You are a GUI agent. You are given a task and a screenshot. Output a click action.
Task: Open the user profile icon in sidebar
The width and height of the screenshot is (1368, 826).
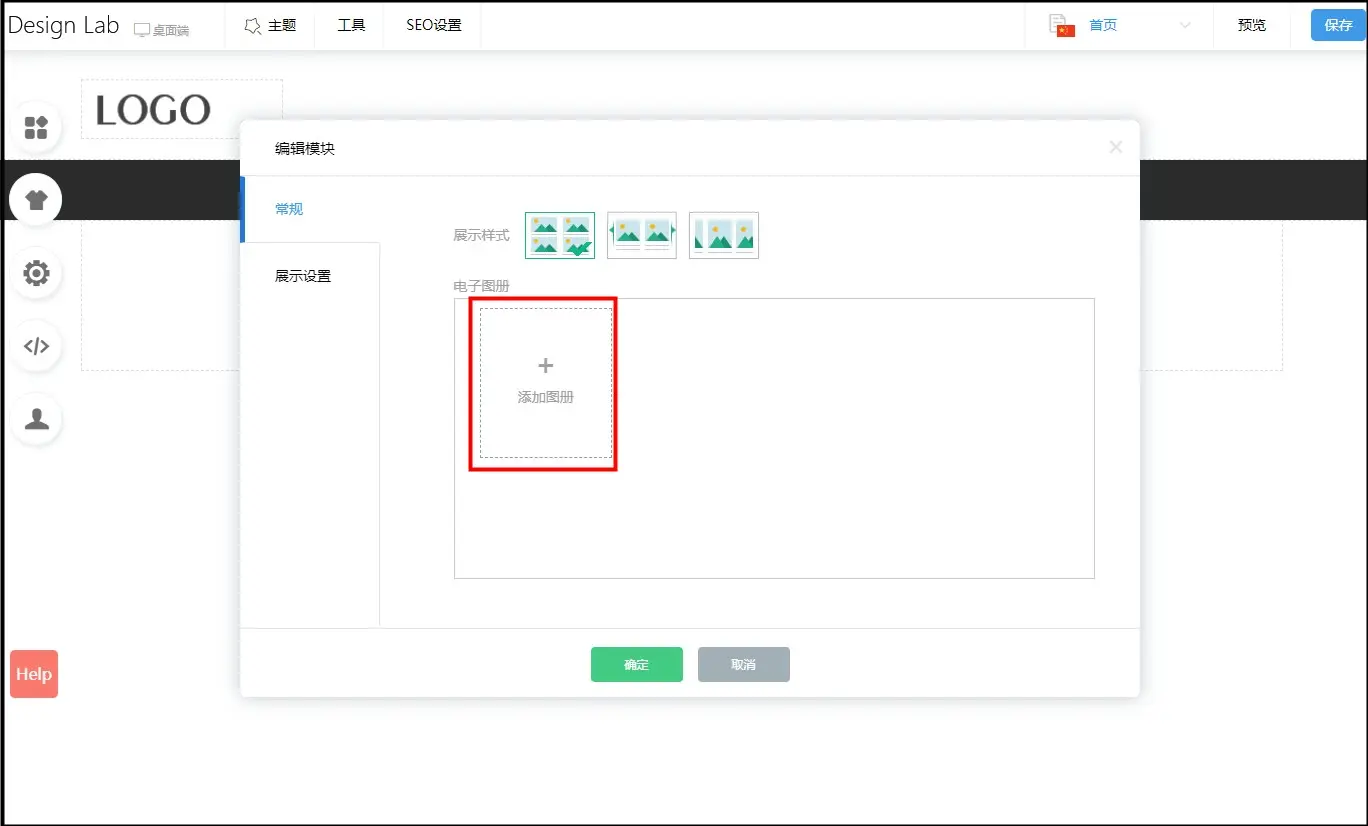click(36, 419)
